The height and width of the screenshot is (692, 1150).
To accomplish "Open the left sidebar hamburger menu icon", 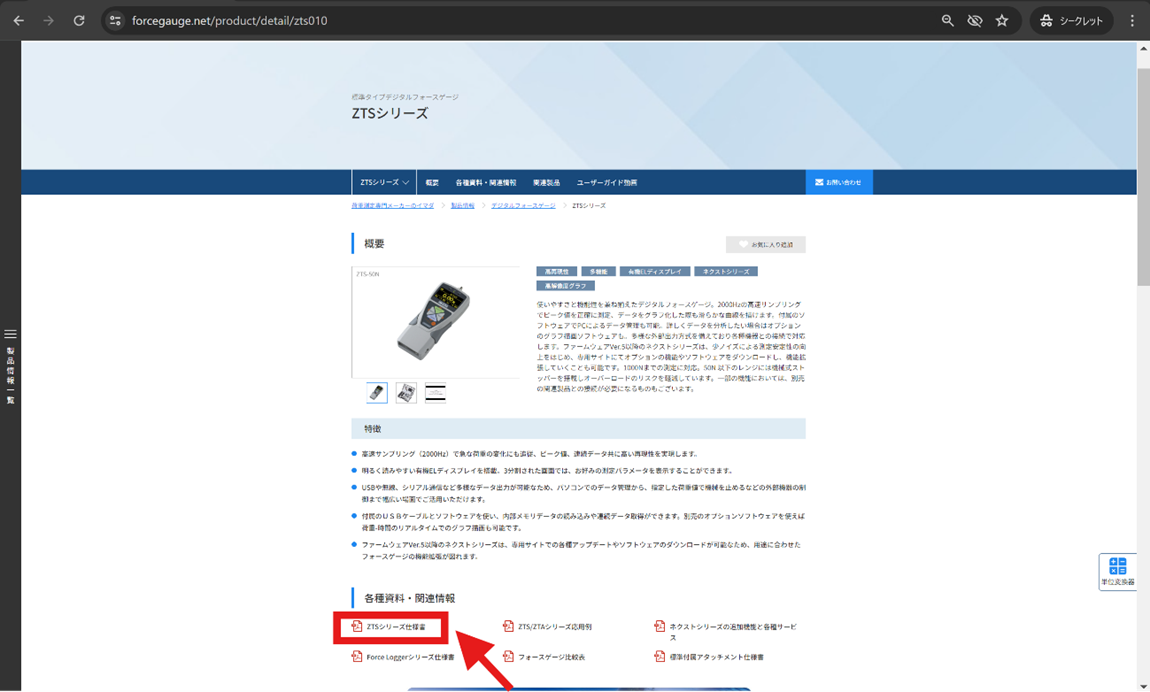I will pos(10,334).
